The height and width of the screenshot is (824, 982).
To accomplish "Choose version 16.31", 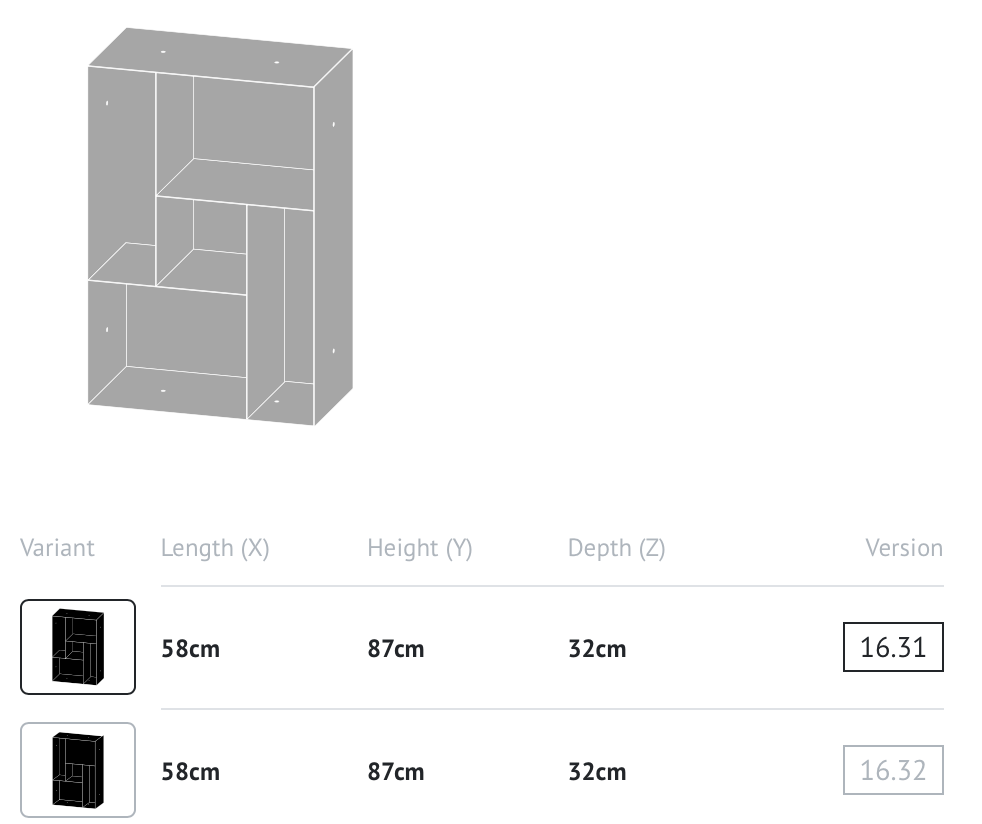I will click(x=893, y=647).
